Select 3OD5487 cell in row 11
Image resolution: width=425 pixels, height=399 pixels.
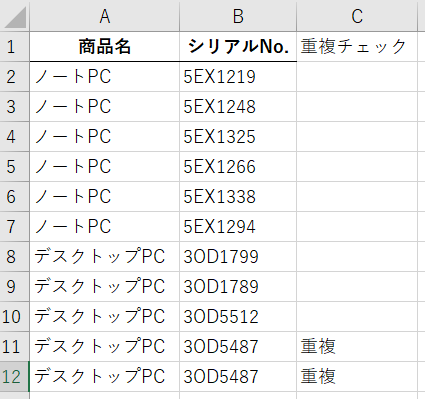click(238, 347)
